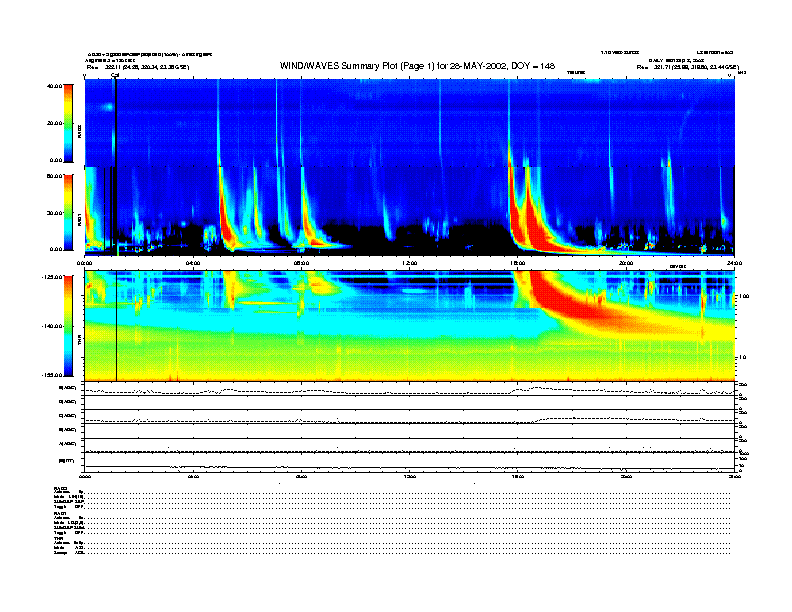
Task: Click 08:00 tick label under RAD1 spectrogram
Action: pyautogui.click(x=301, y=263)
